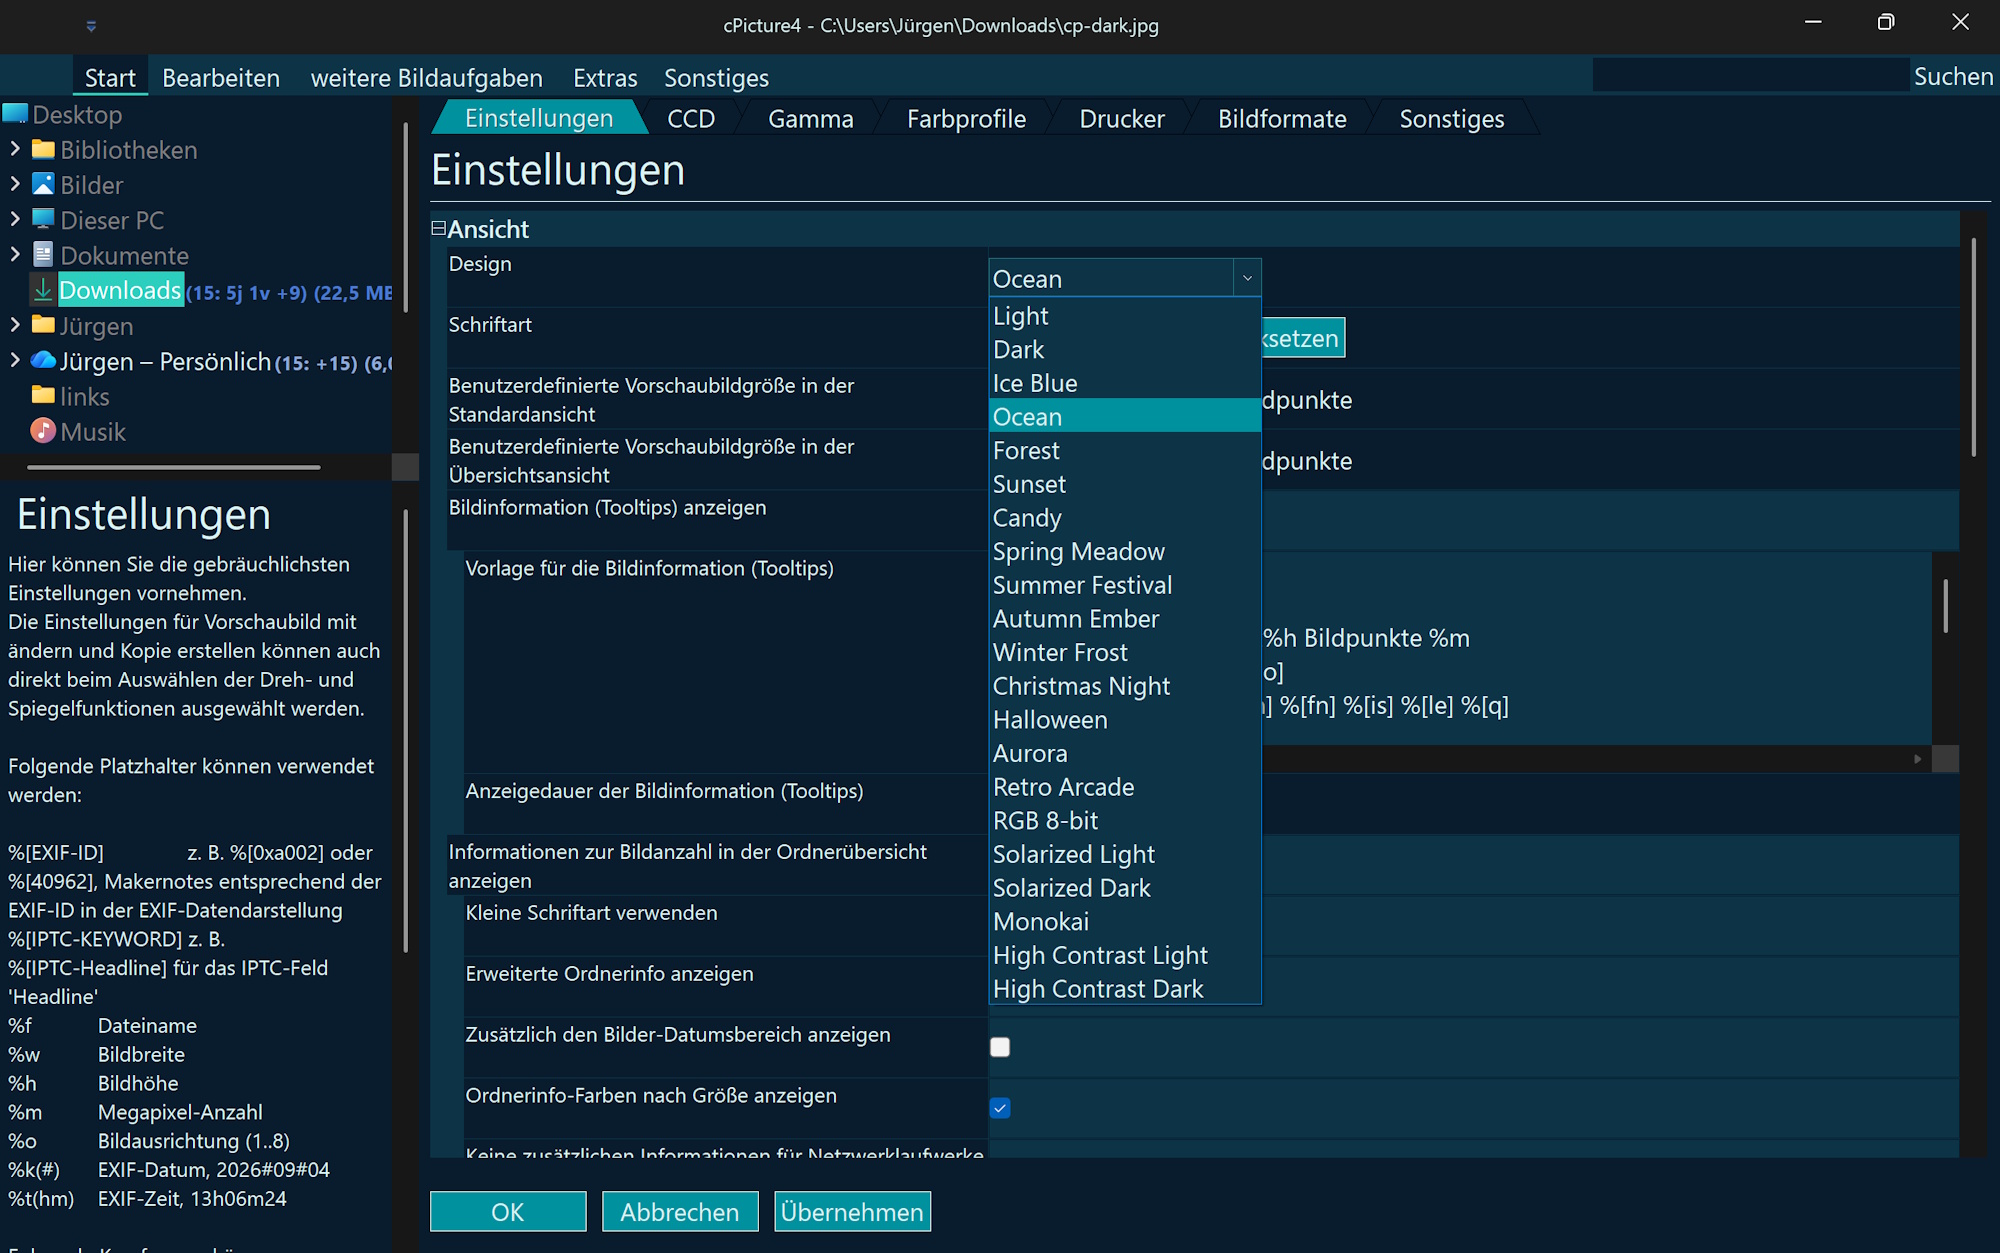
Task: Click the Abbrechen button
Action: click(x=680, y=1211)
